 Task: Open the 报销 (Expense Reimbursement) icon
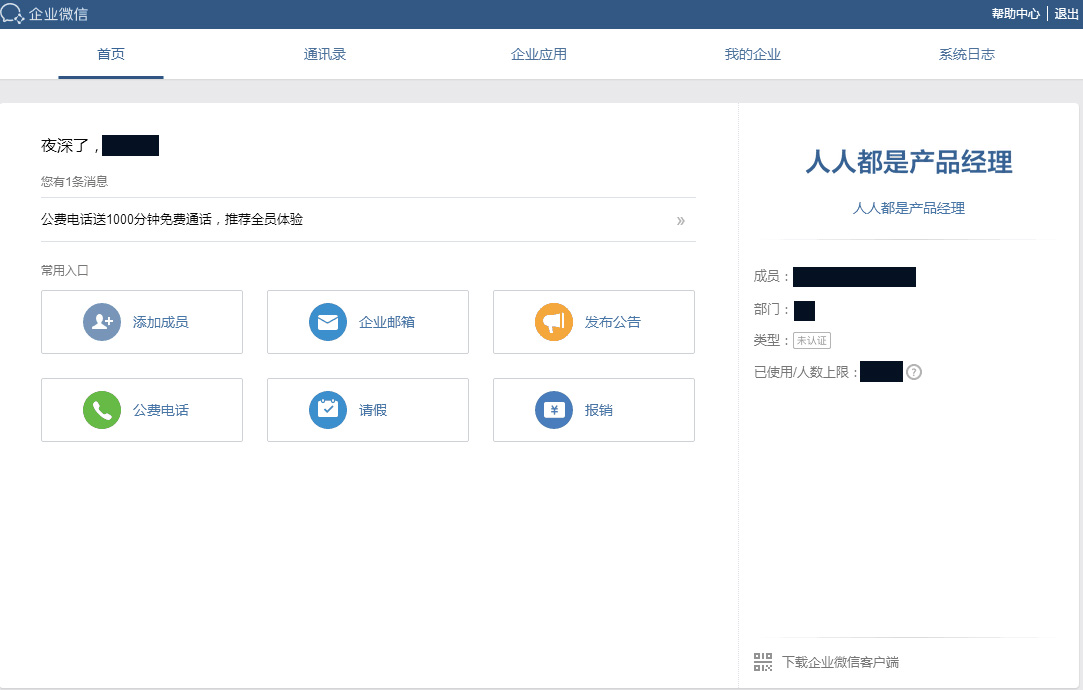click(x=554, y=409)
